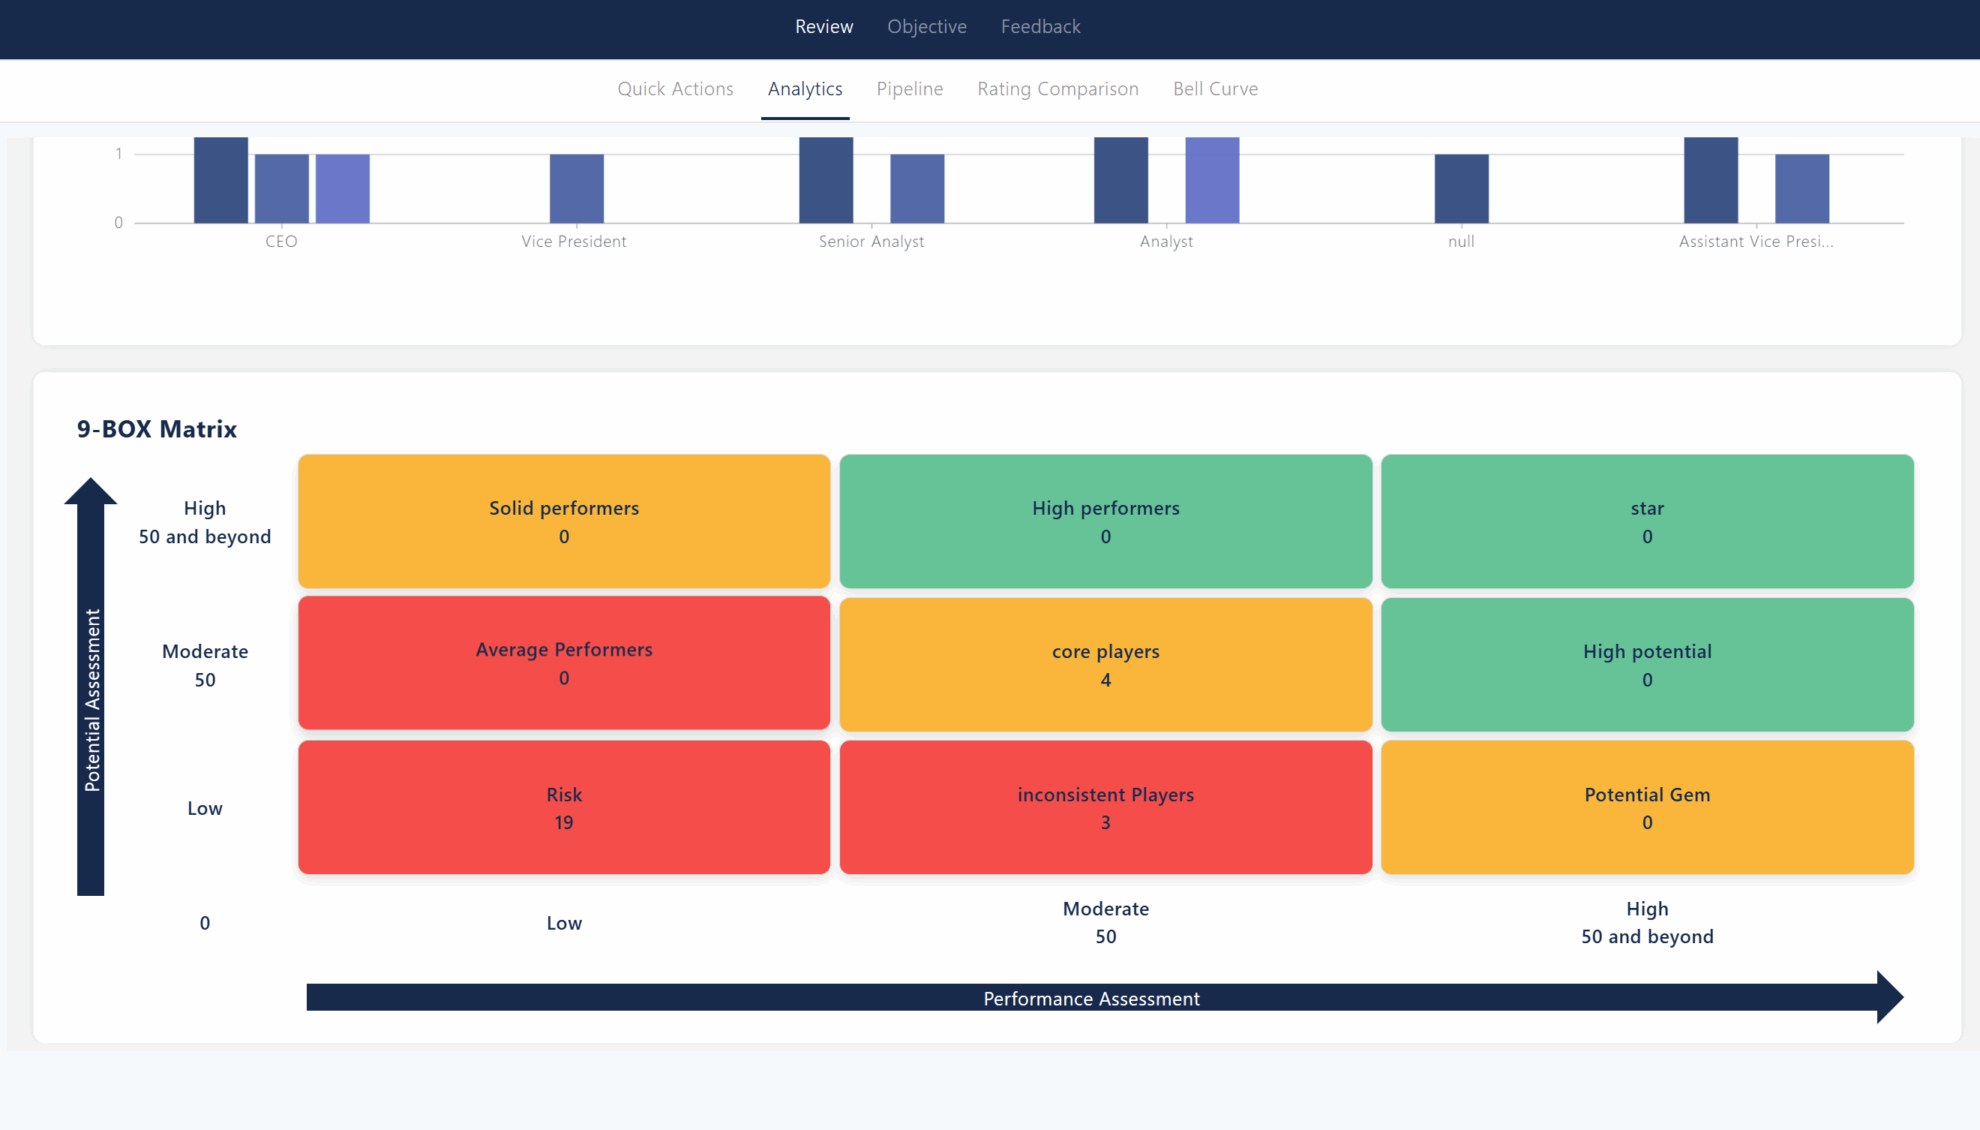Select the Senior Analyst chart bar
This screenshot has width=1980, height=1130.
825,180
